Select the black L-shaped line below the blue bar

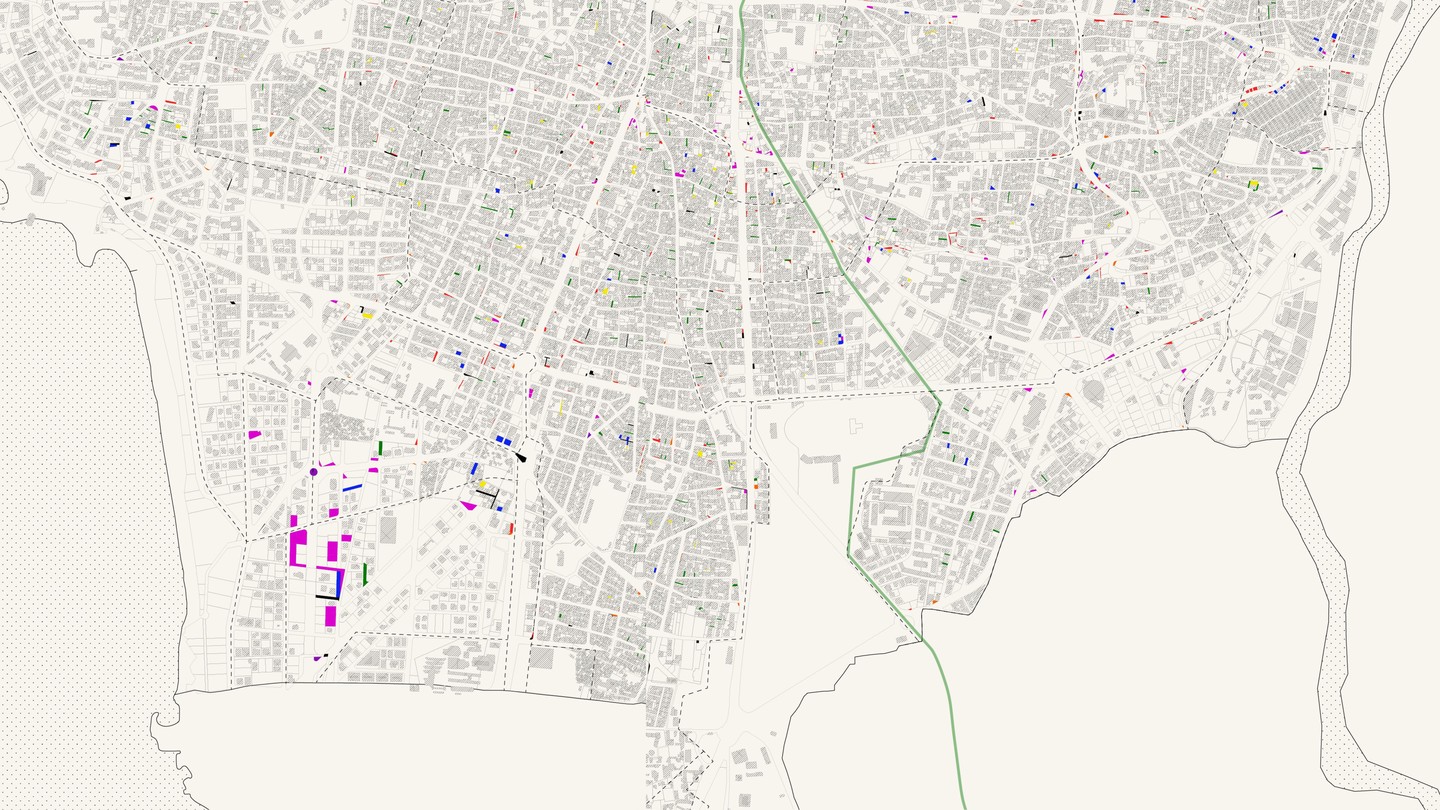(328, 597)
